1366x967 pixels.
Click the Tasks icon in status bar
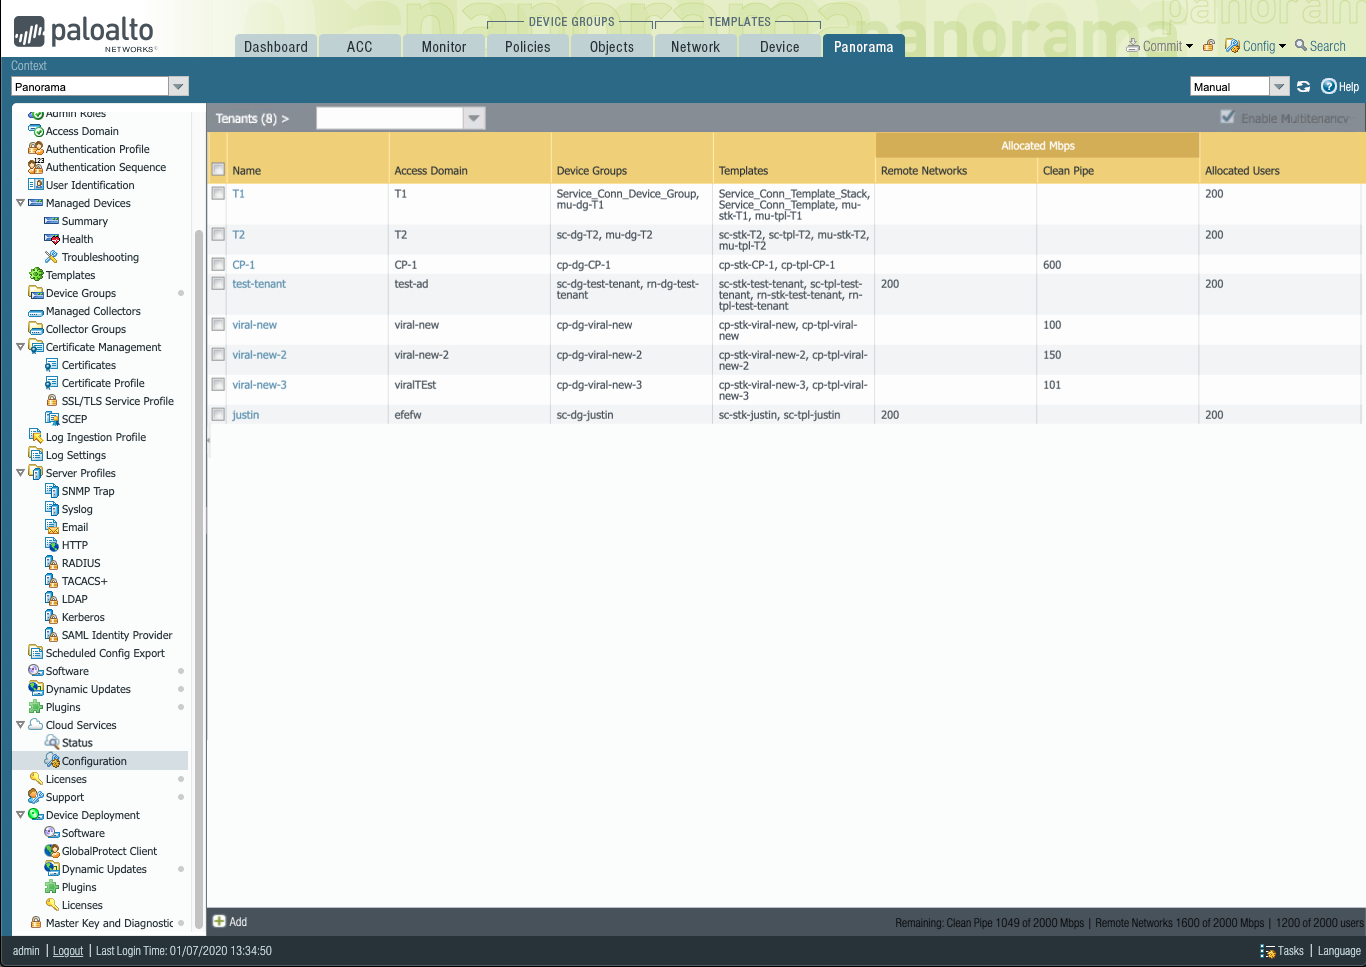pyautogui.click(x=1267, y=951)
